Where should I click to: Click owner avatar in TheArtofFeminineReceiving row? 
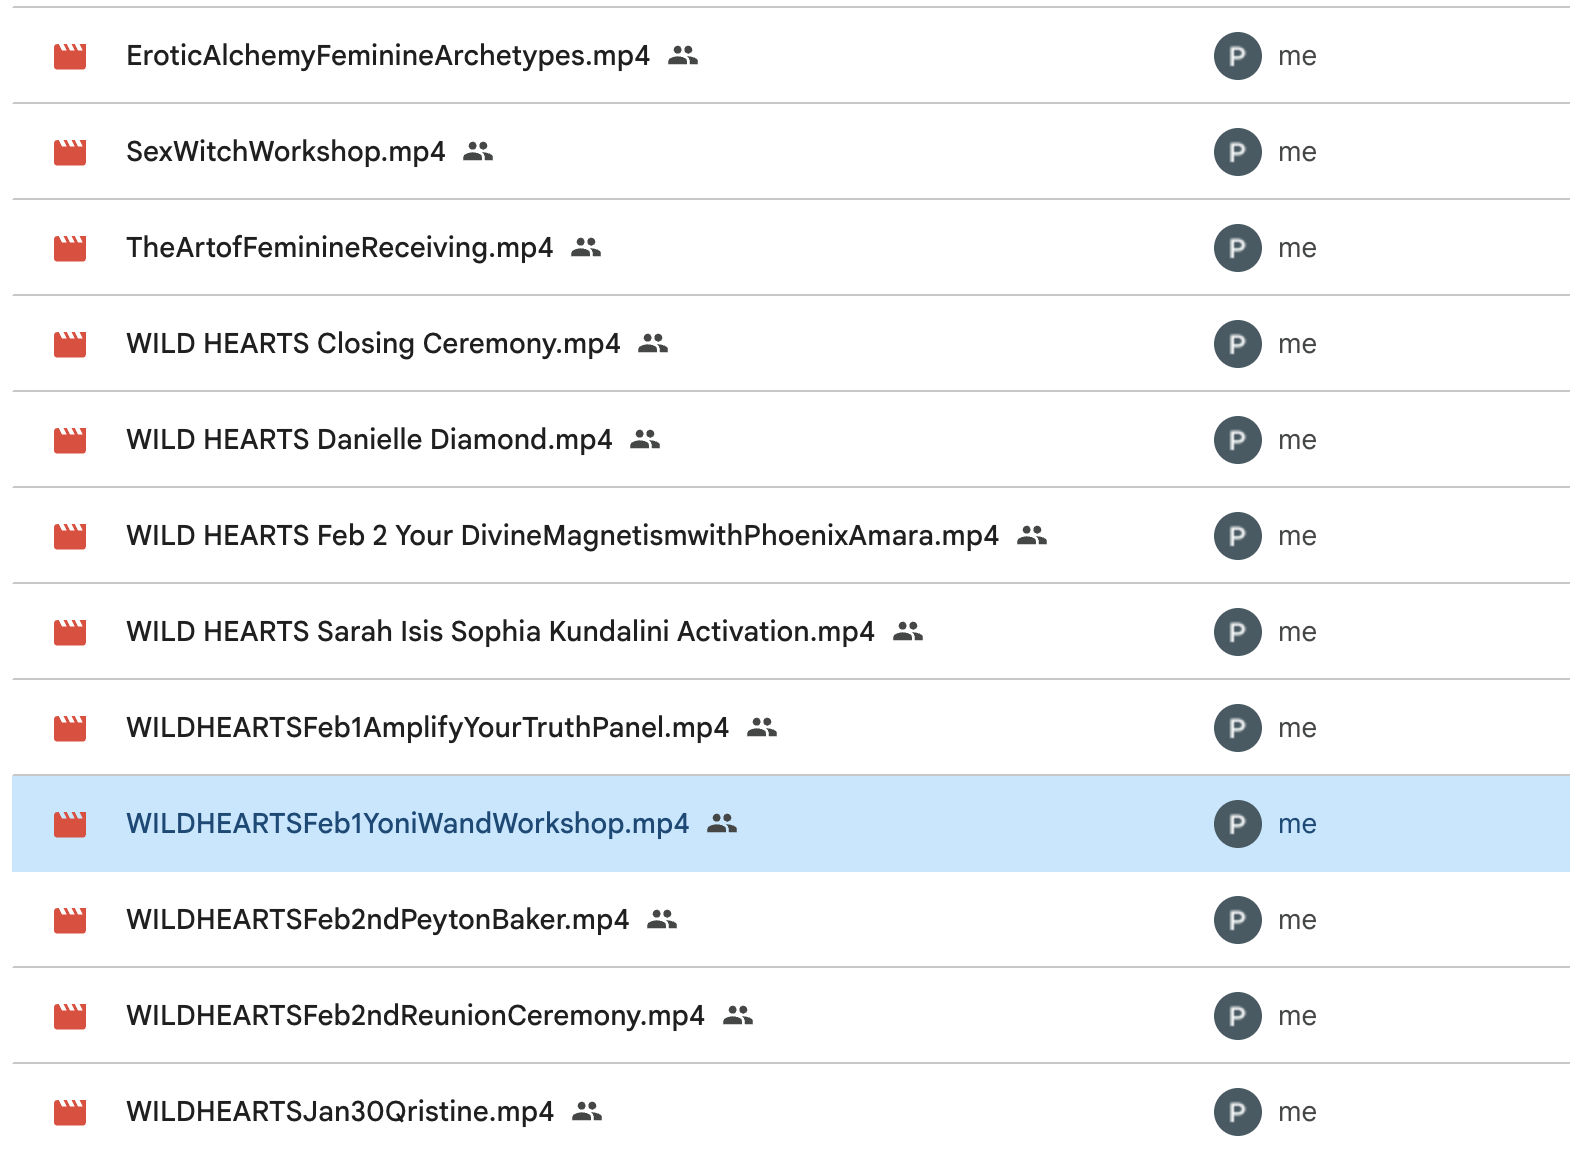[x=1238, y=248]
